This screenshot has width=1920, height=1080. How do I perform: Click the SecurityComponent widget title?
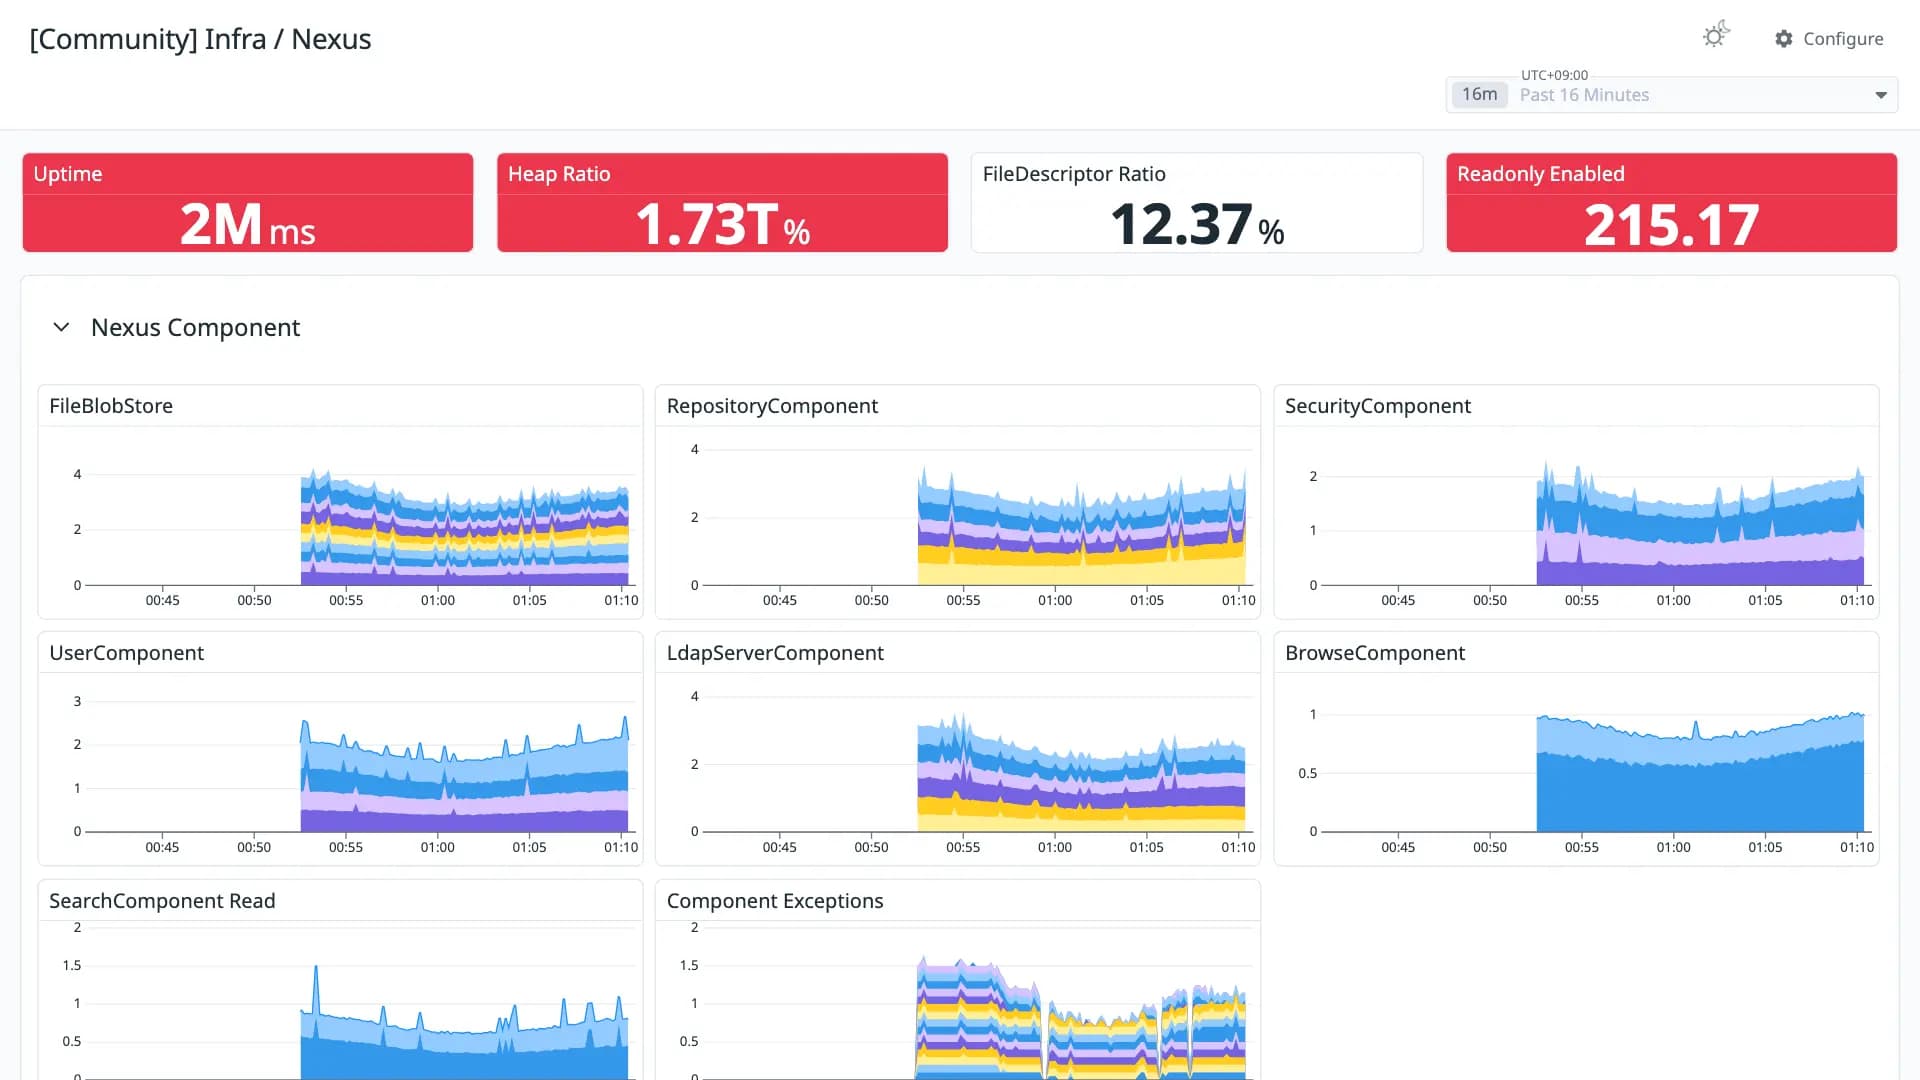(x=1378, y=406)
